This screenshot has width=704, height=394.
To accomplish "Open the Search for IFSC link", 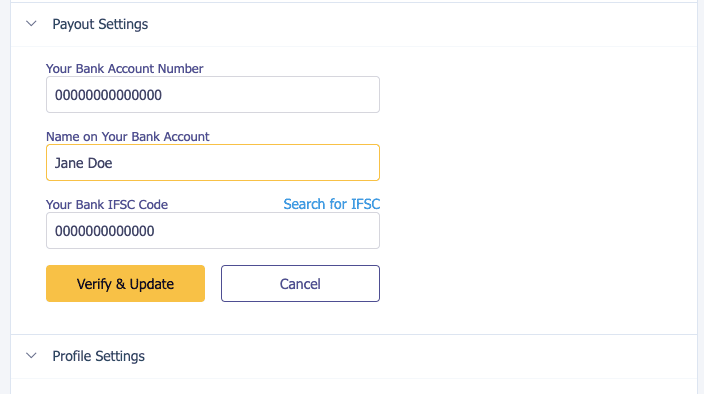I will tap(332, 204).
